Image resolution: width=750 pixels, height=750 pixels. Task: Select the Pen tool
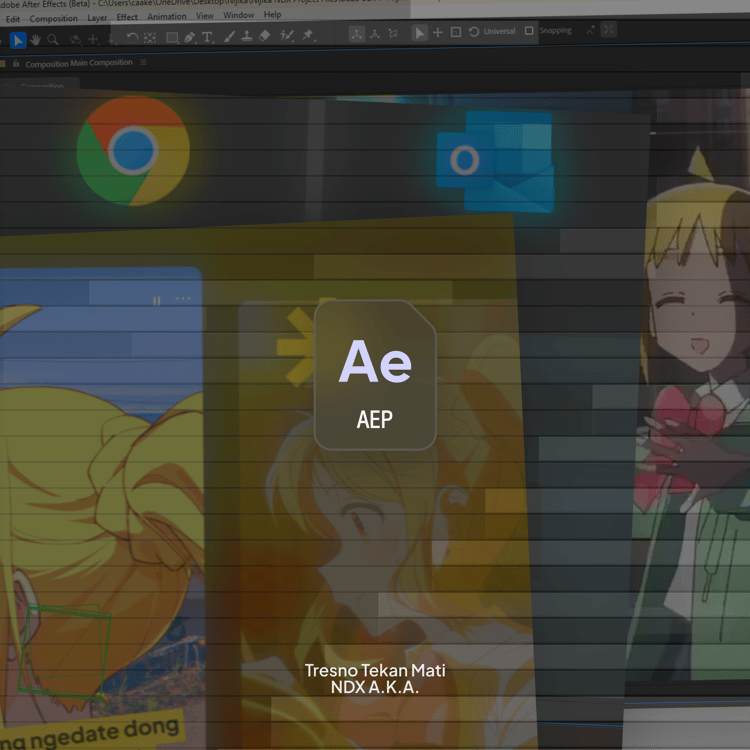[x=189, y=37]
